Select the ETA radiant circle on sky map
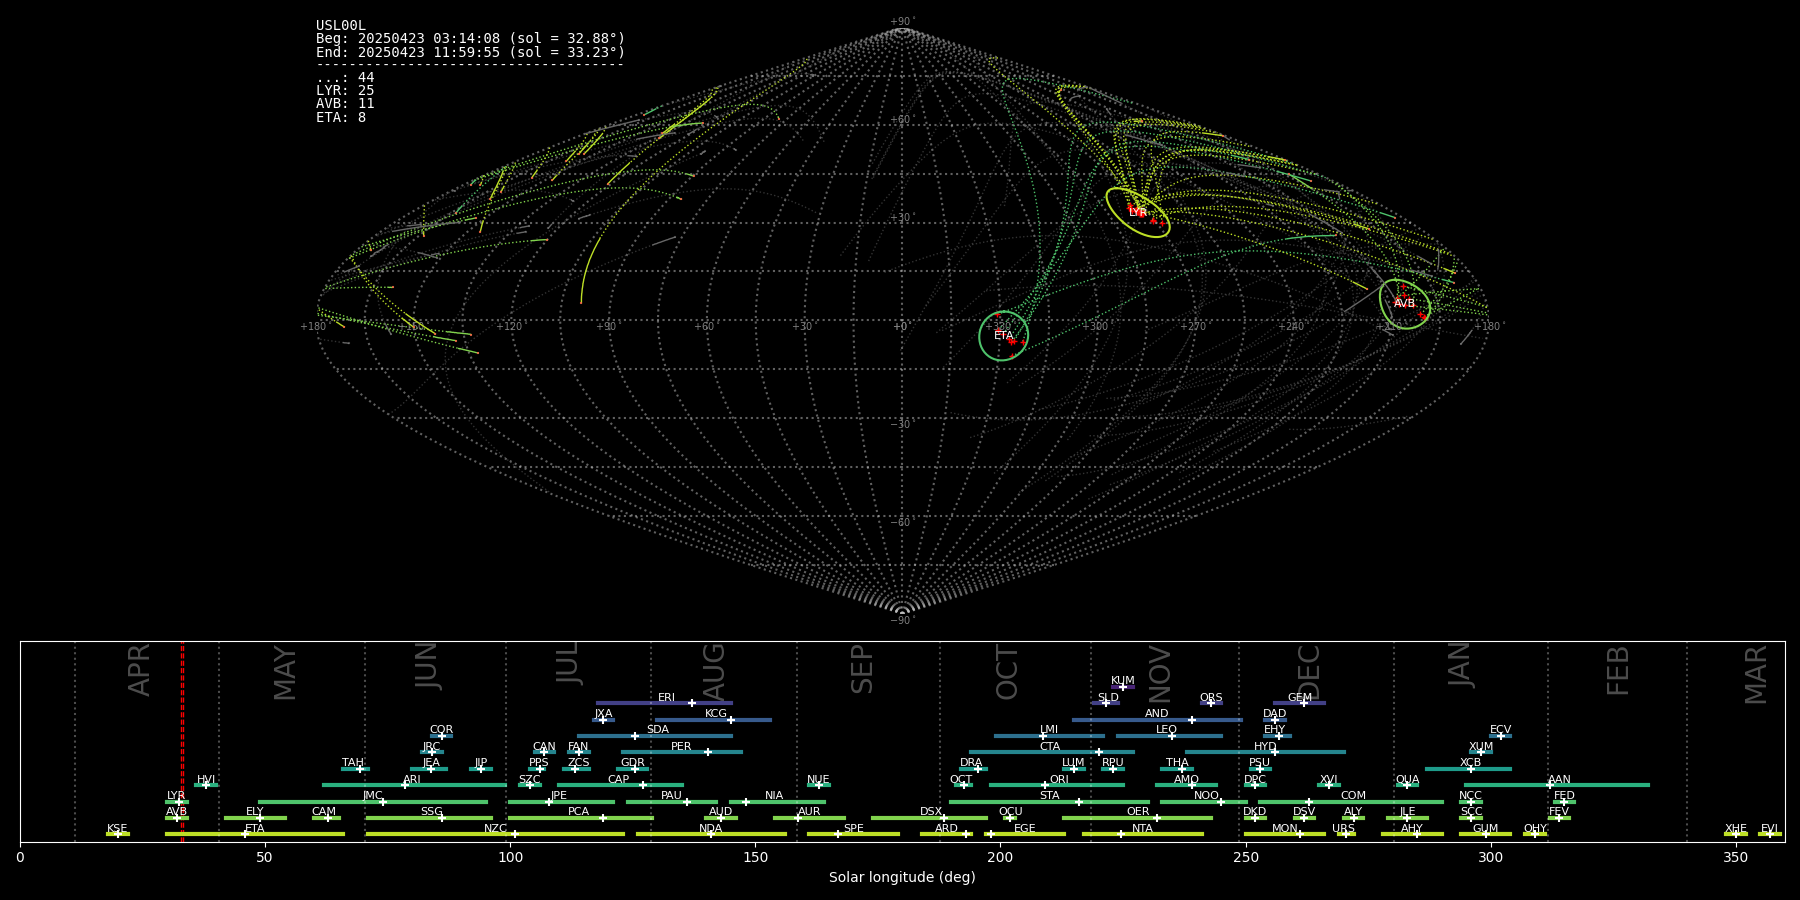 click(x=1003, y=336)
